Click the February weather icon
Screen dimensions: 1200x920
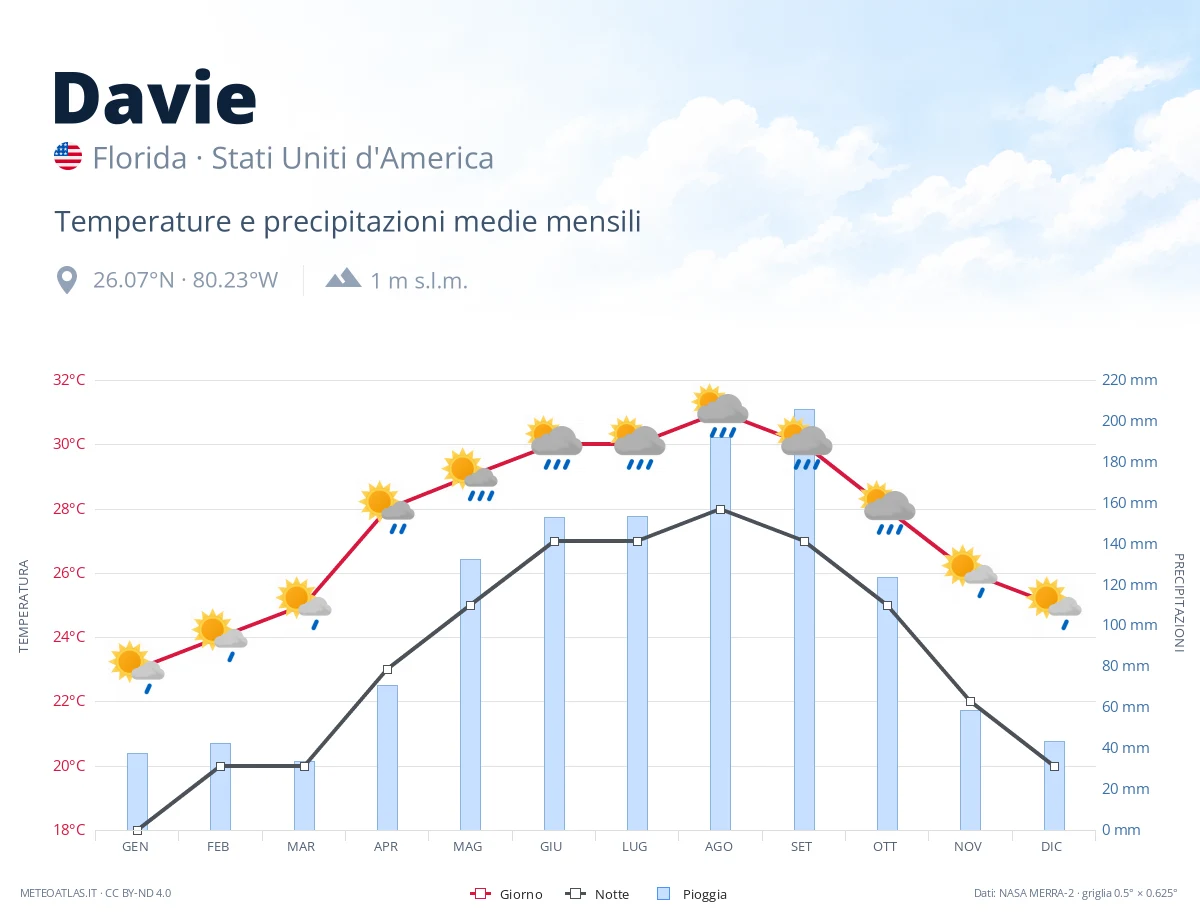(220, 634)
